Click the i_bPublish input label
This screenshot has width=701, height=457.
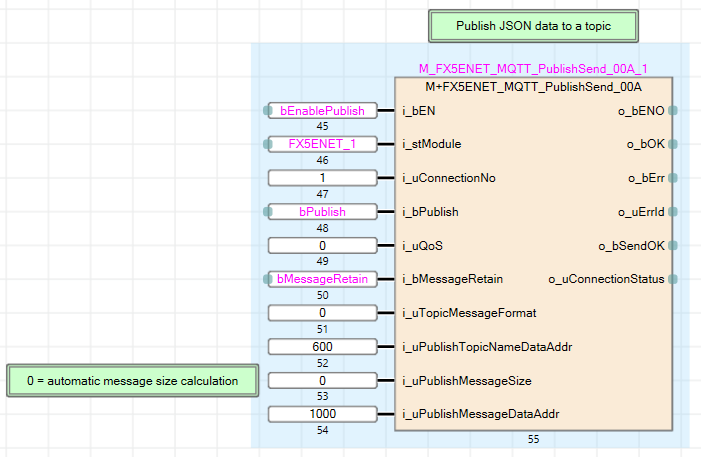tap(431, 212)
